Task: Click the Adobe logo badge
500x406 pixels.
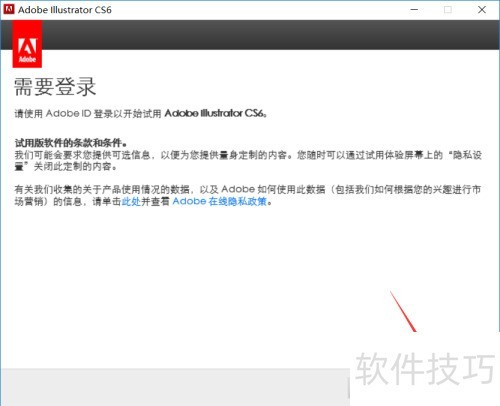Action: (x=27, y=44)
